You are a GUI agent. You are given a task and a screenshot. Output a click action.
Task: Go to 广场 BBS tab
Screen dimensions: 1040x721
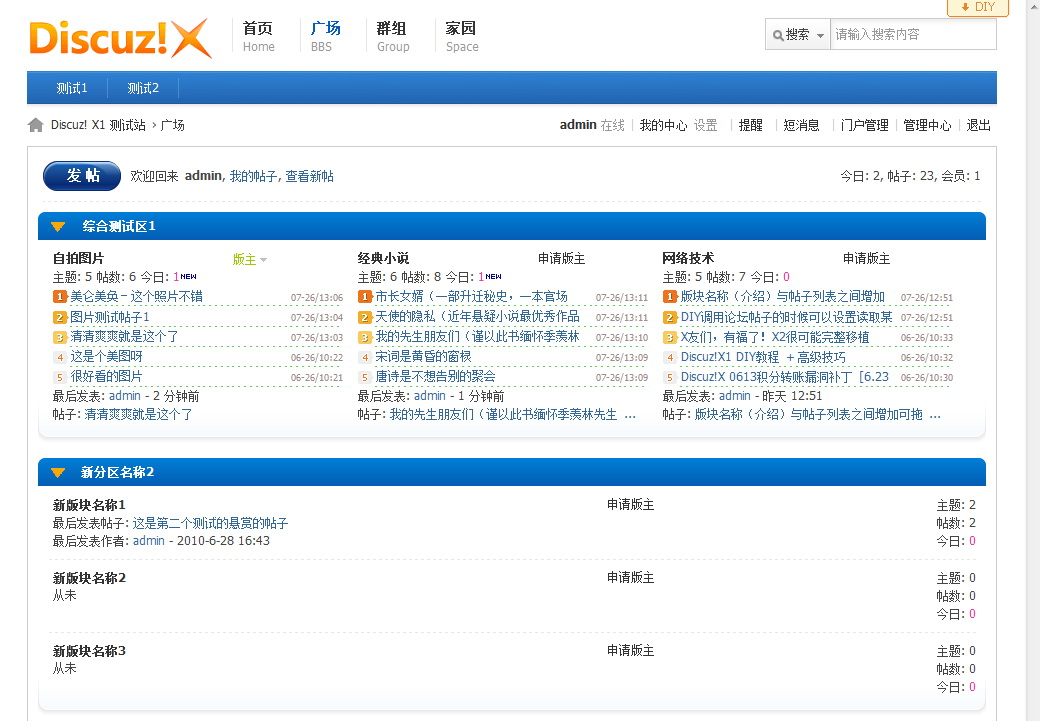[x=325, y=36]
